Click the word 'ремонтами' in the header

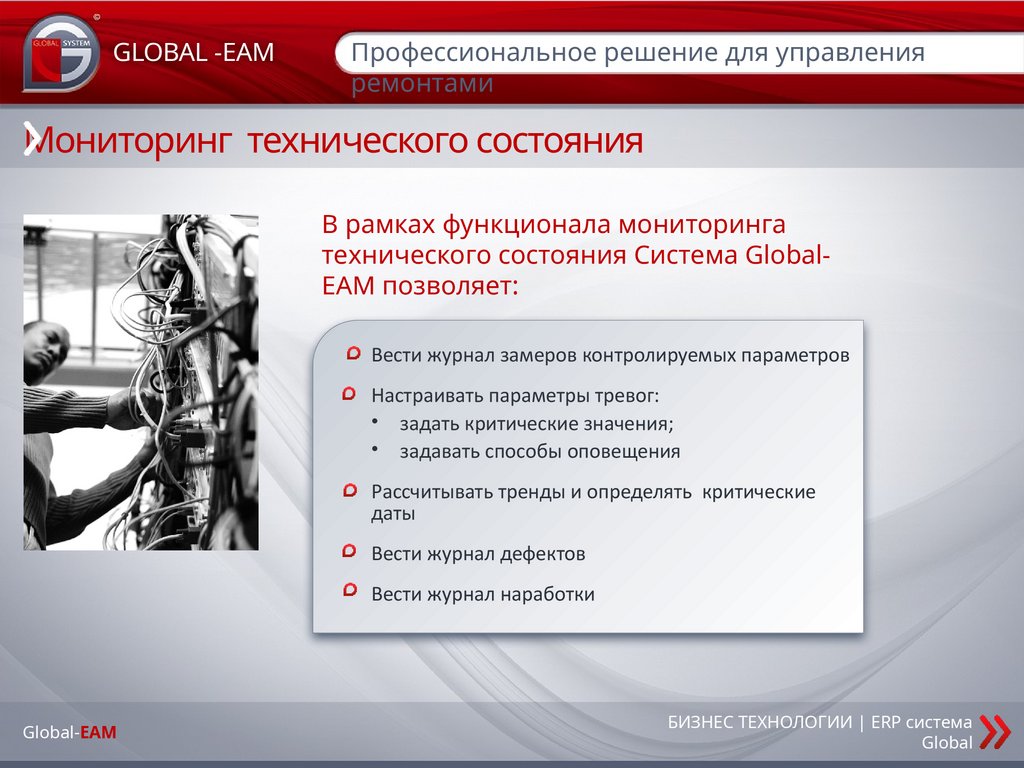click(422, 84)
